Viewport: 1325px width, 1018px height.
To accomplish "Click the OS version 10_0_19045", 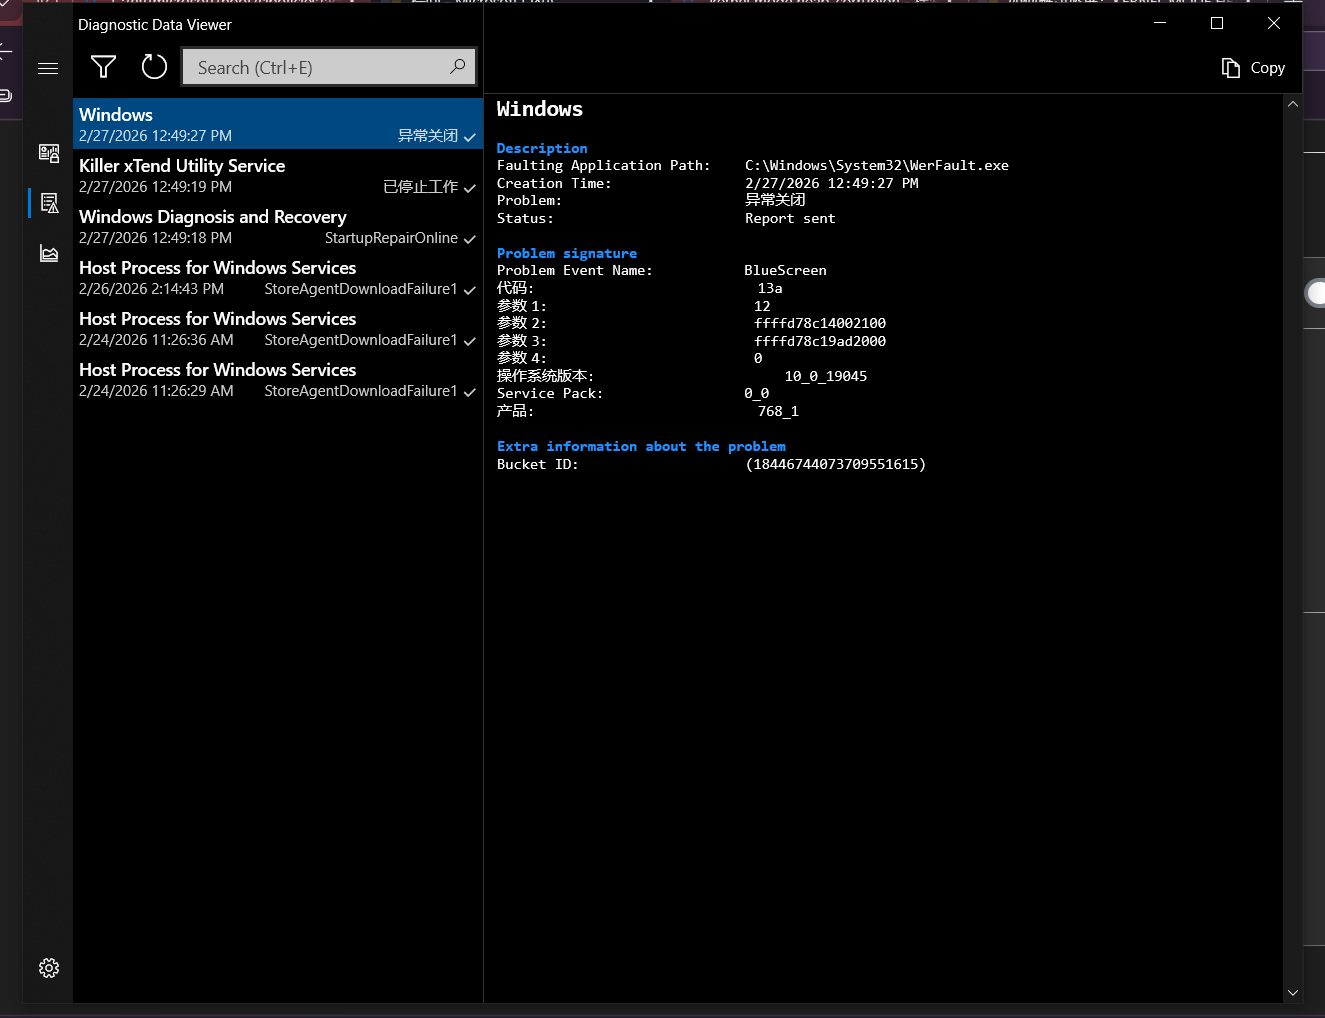I will (826, 376).
